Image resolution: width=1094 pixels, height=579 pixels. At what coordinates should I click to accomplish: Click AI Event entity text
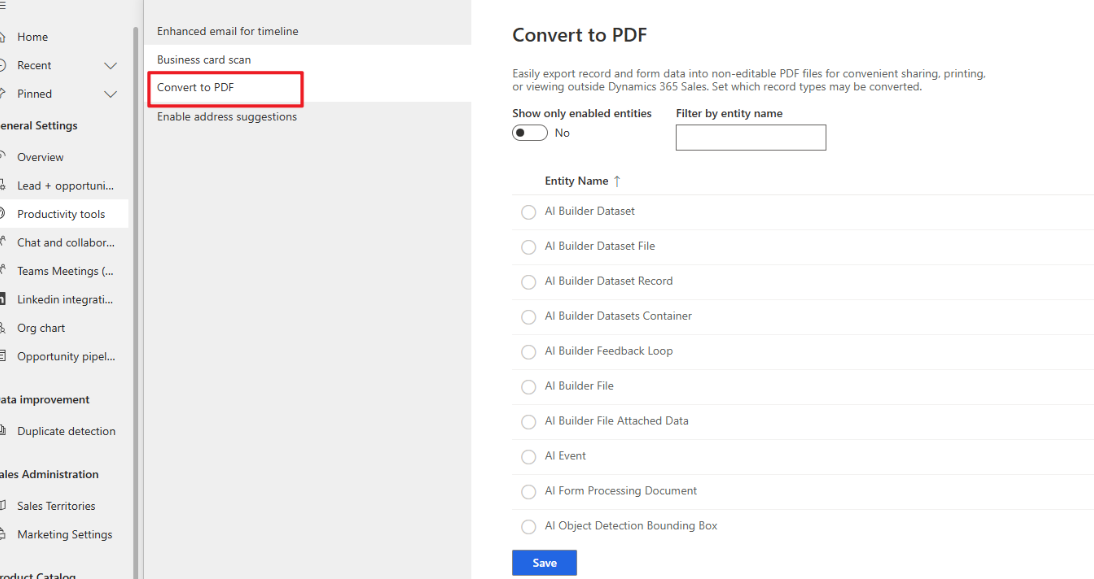tap(565, 456)
